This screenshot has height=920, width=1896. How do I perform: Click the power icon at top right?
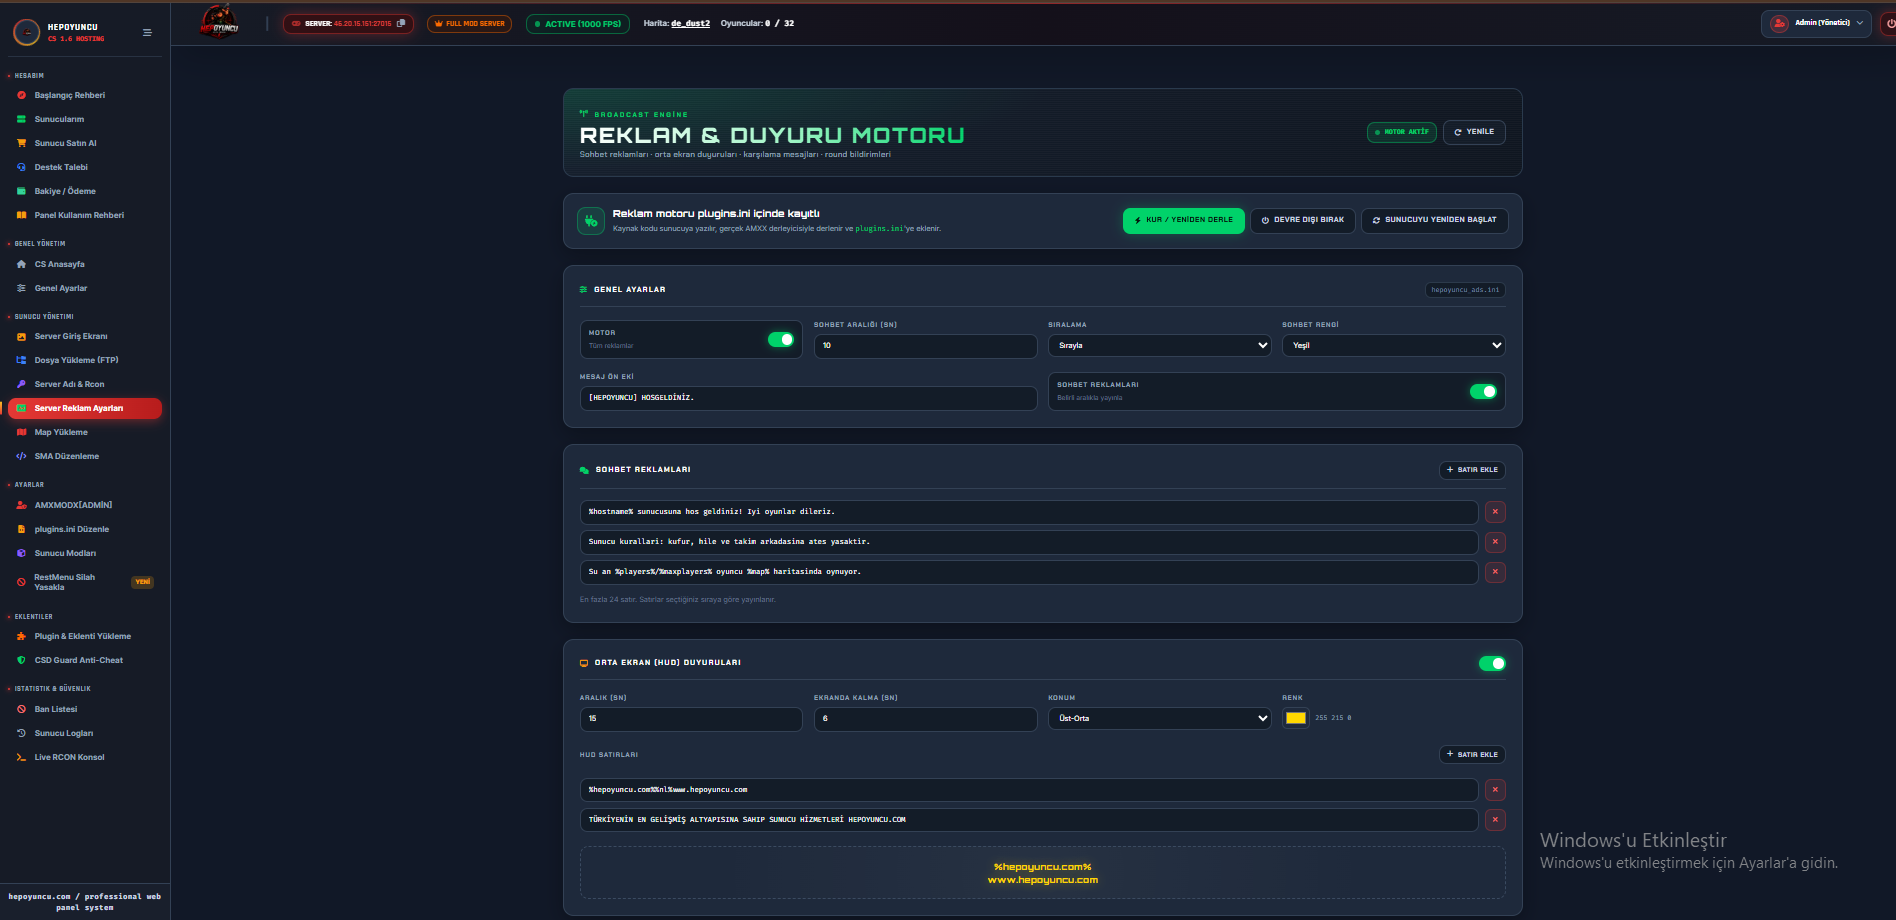point(1890,23)
